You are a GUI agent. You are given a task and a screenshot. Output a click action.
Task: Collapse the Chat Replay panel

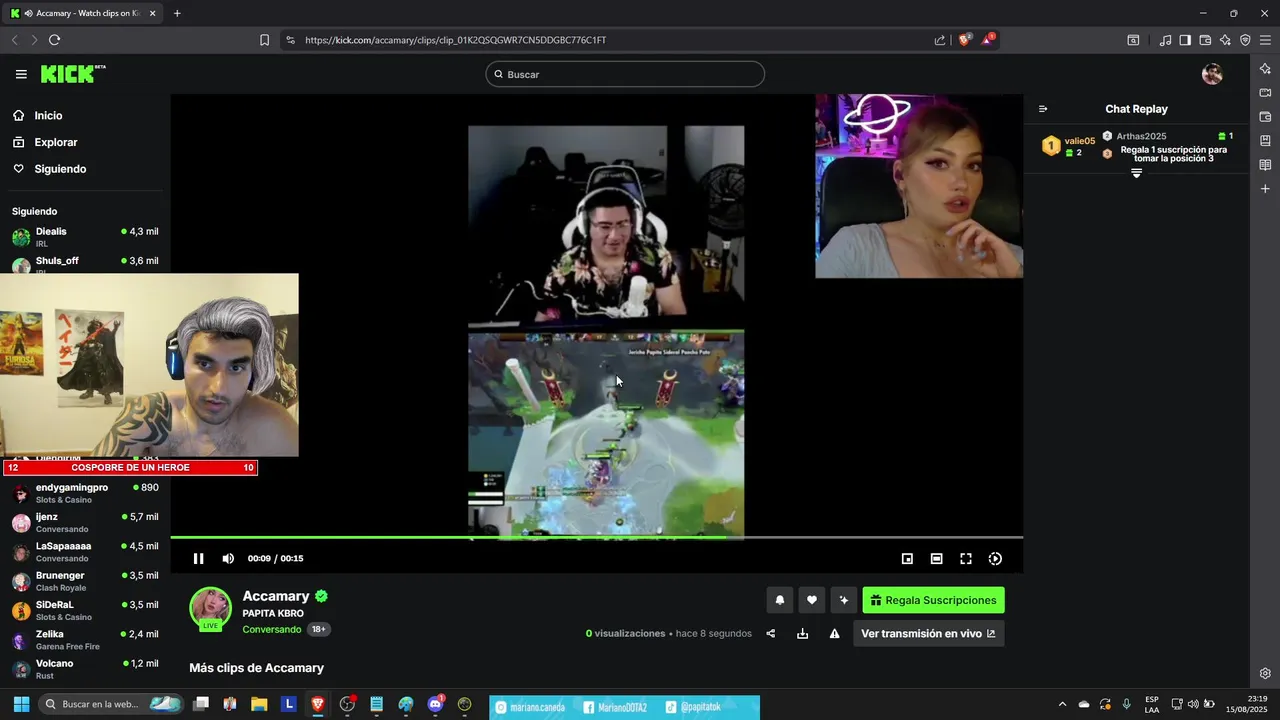coord(1043,109)
